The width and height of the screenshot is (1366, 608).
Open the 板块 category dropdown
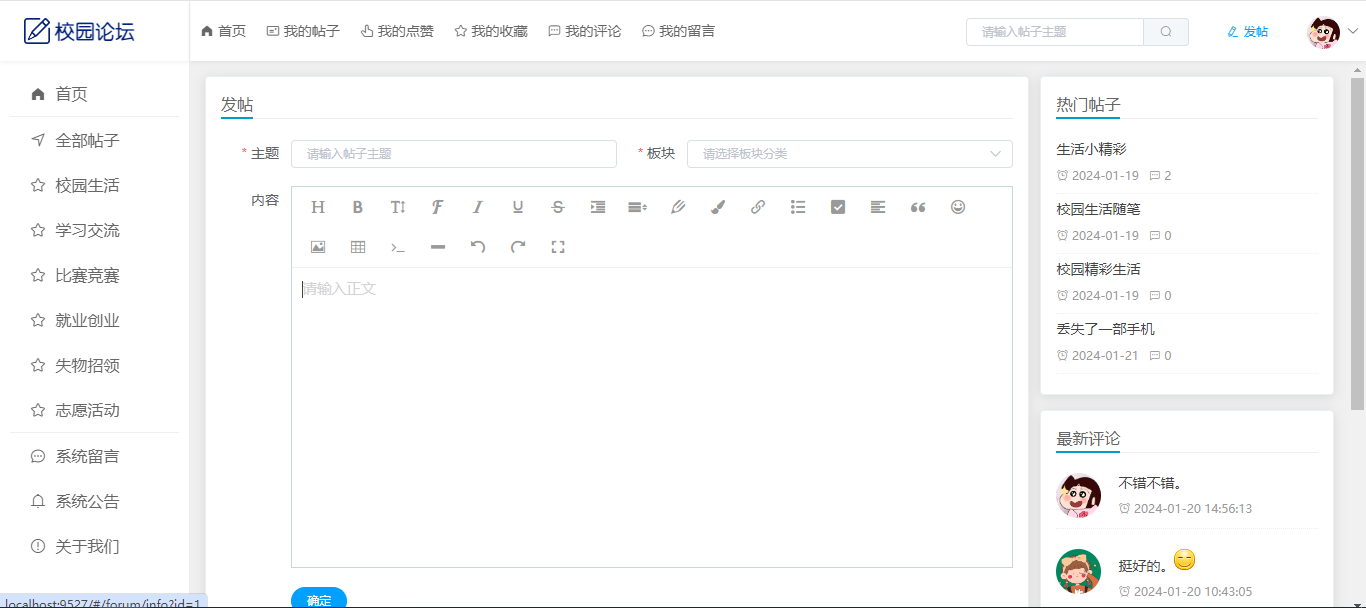pyautogui.click(x=849, y=154)
